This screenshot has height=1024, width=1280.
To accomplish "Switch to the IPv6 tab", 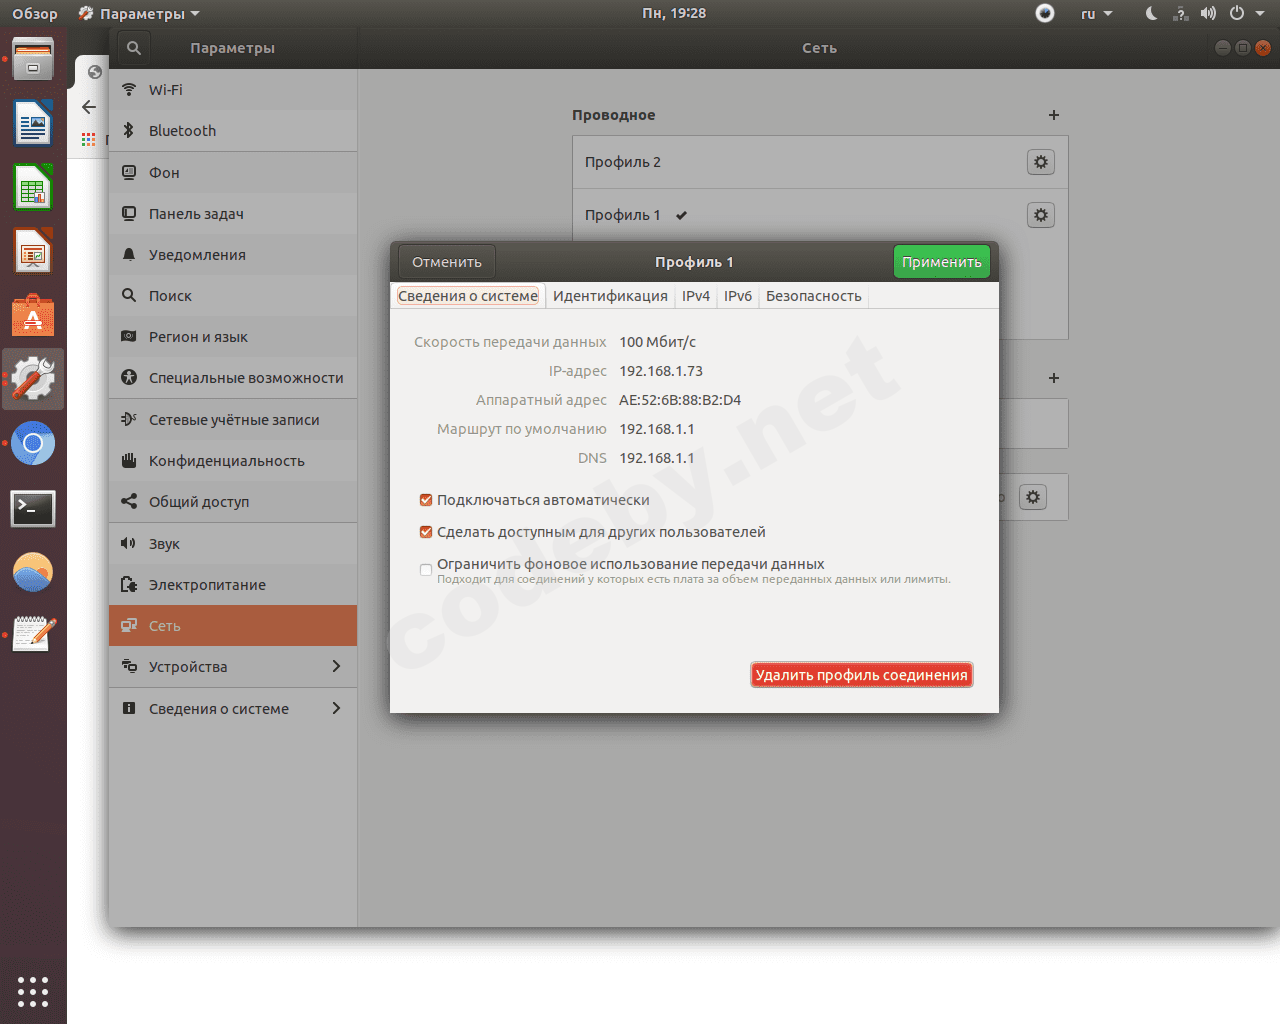I will point(738,296).
